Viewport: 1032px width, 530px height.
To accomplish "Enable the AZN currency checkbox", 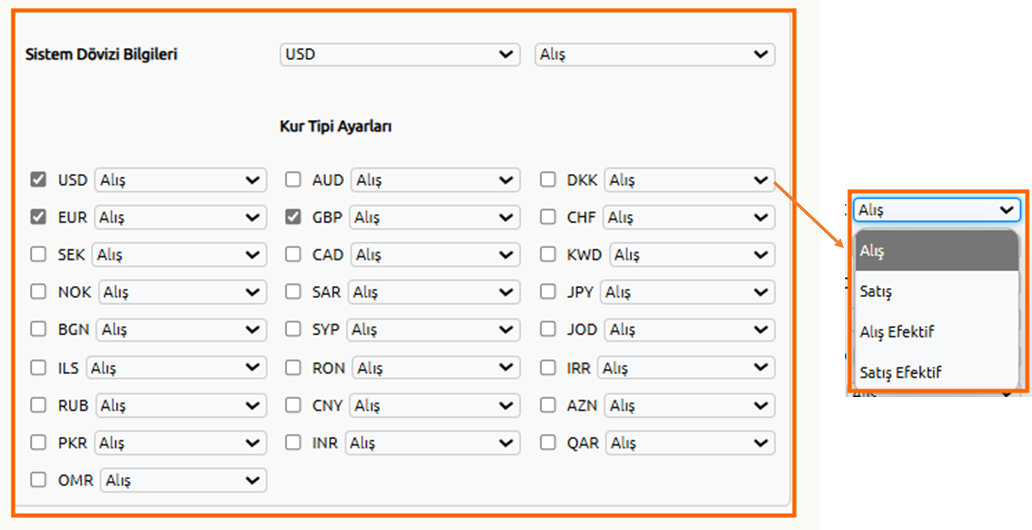I will tap(548, 405).
